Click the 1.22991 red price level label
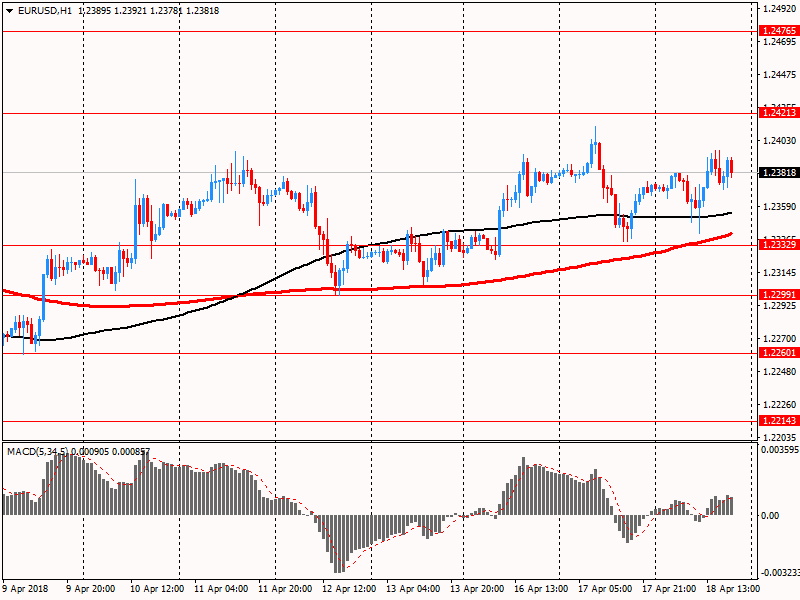The width and height of the screenshot is (800, 600). [x=779, y=294]
